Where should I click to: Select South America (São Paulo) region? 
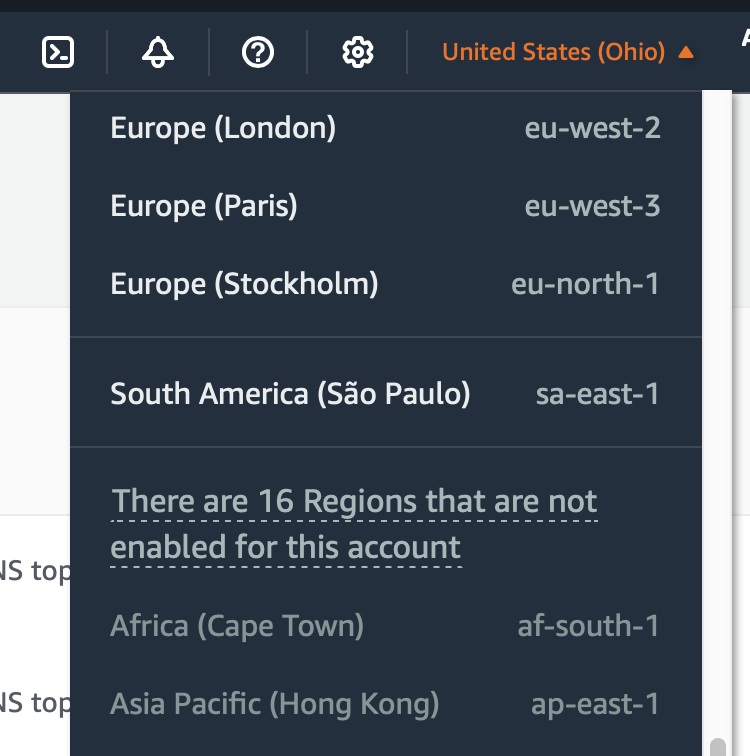[290, 393]
